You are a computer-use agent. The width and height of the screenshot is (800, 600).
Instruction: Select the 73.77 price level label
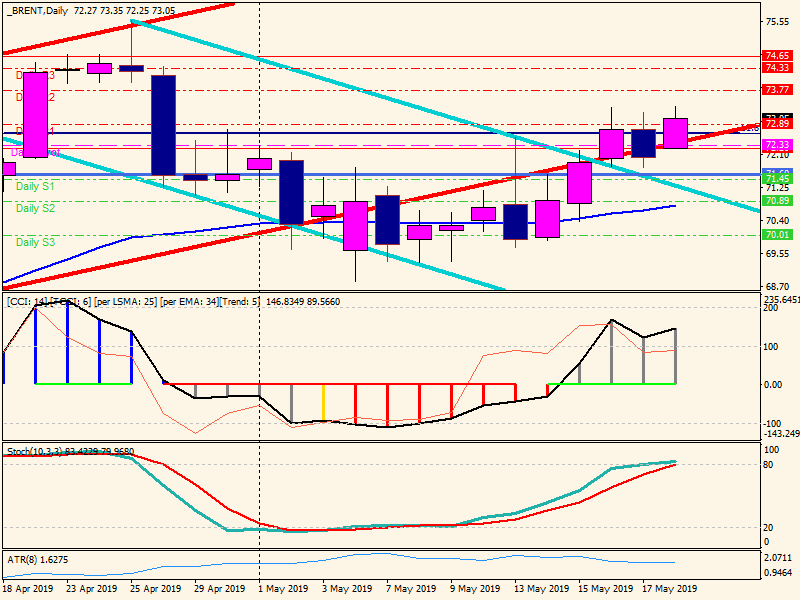777,90
